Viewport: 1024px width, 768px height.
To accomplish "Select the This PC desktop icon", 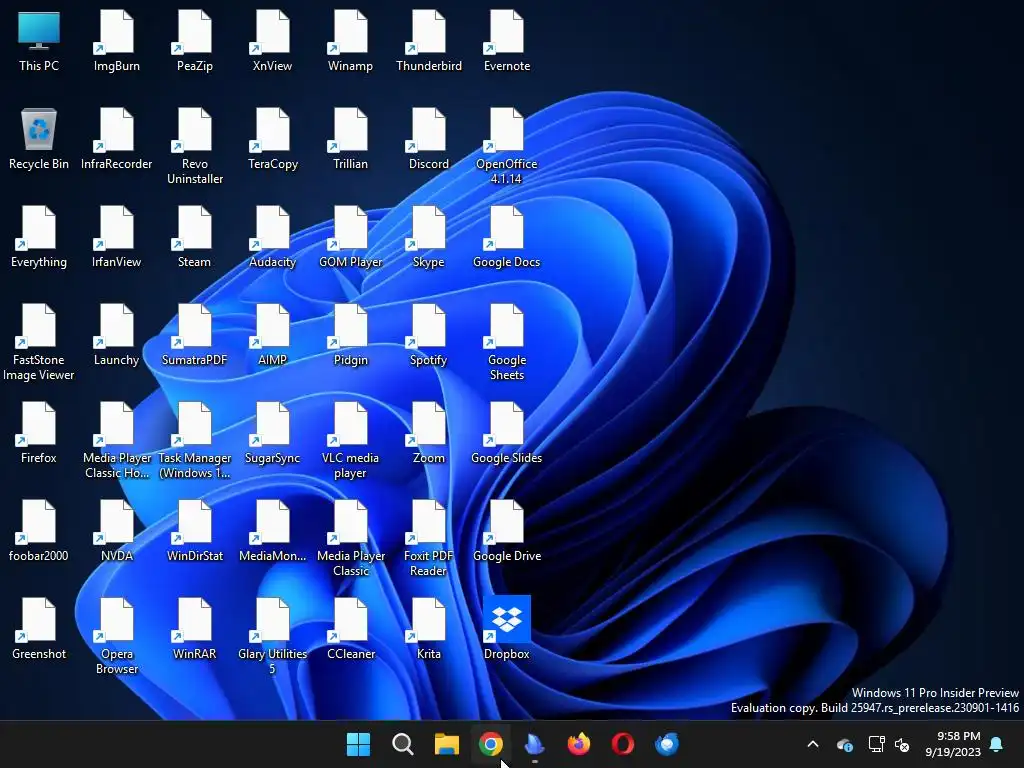I will click(39, 42).
